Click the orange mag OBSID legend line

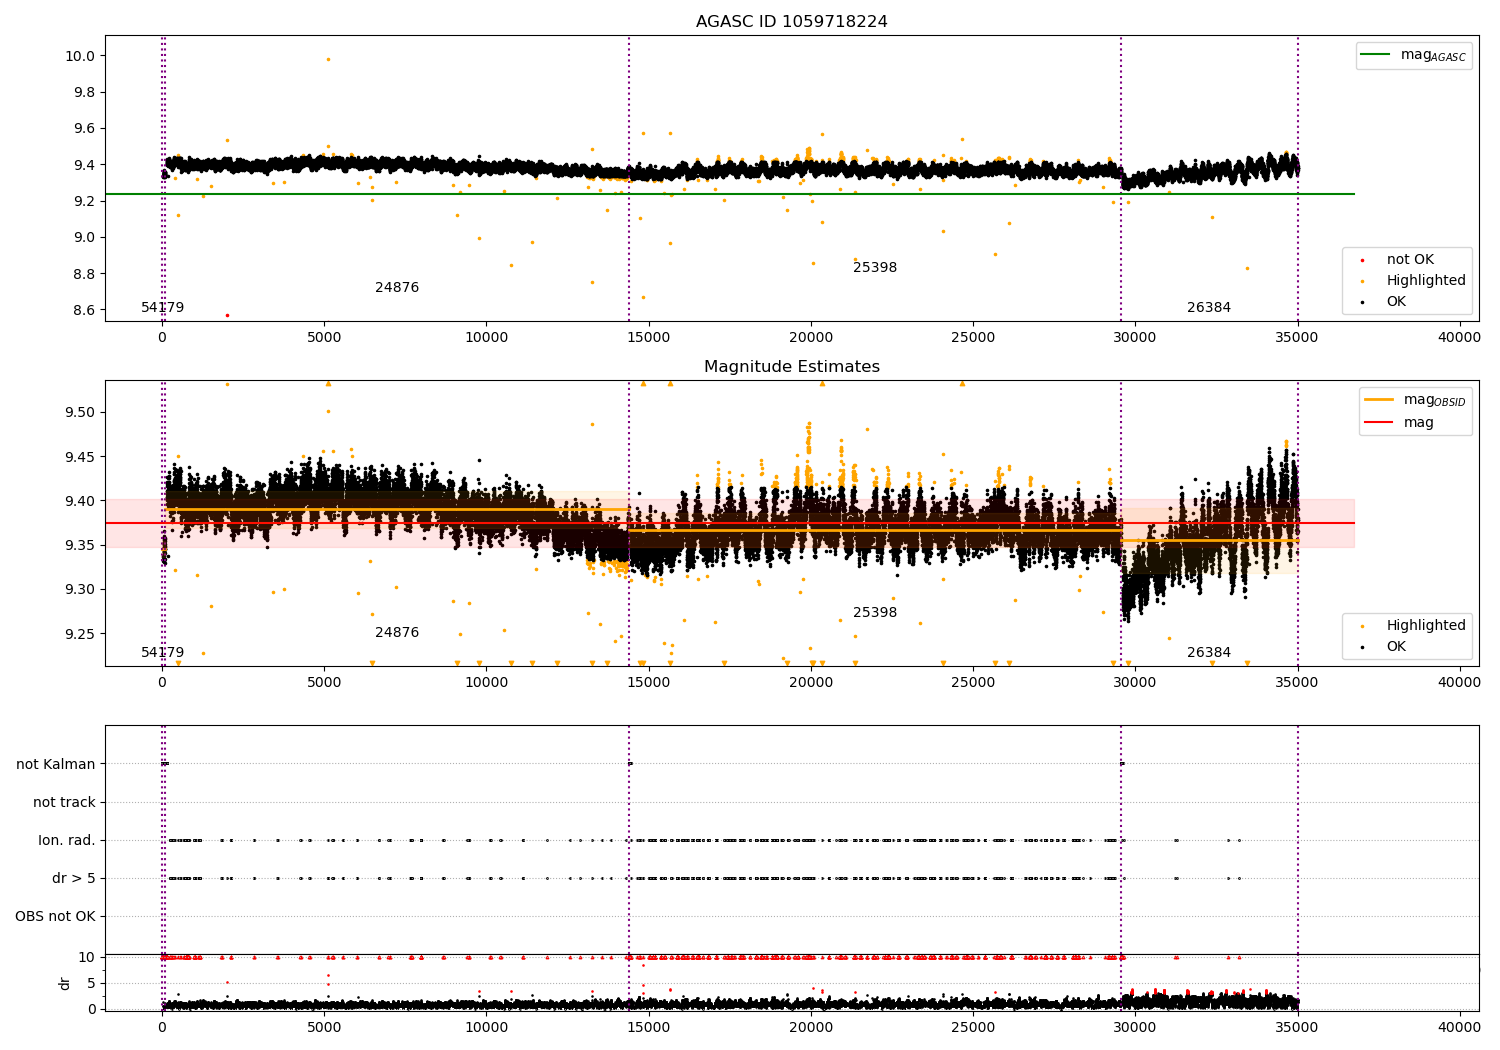point(1379,400)
